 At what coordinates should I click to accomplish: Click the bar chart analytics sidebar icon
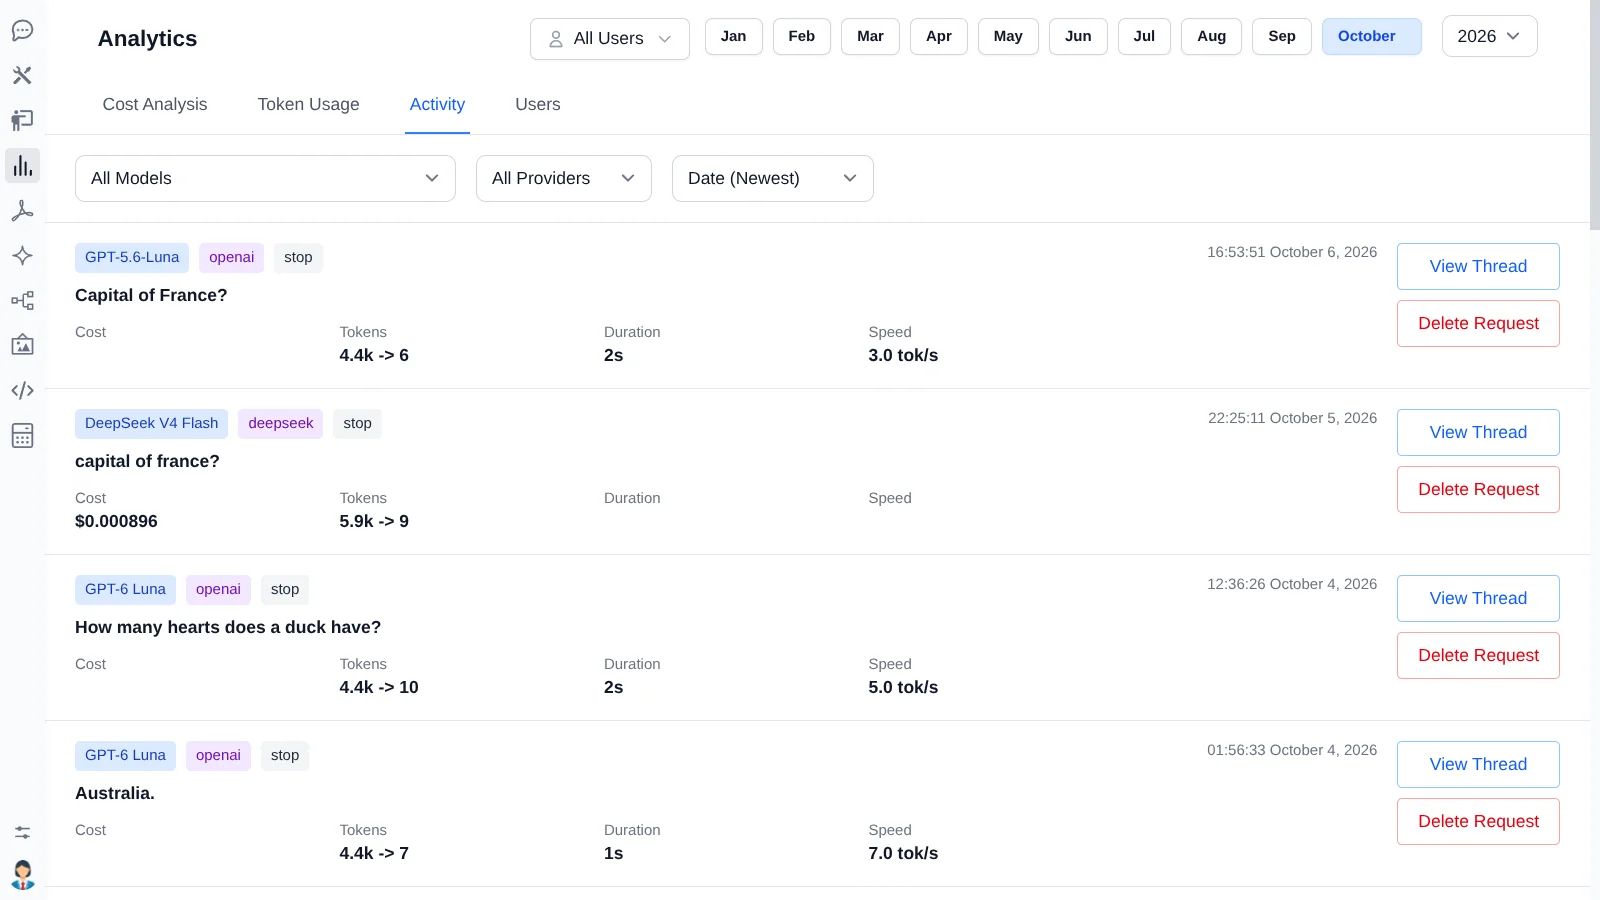pyautogui.click(x=22, y=165)
